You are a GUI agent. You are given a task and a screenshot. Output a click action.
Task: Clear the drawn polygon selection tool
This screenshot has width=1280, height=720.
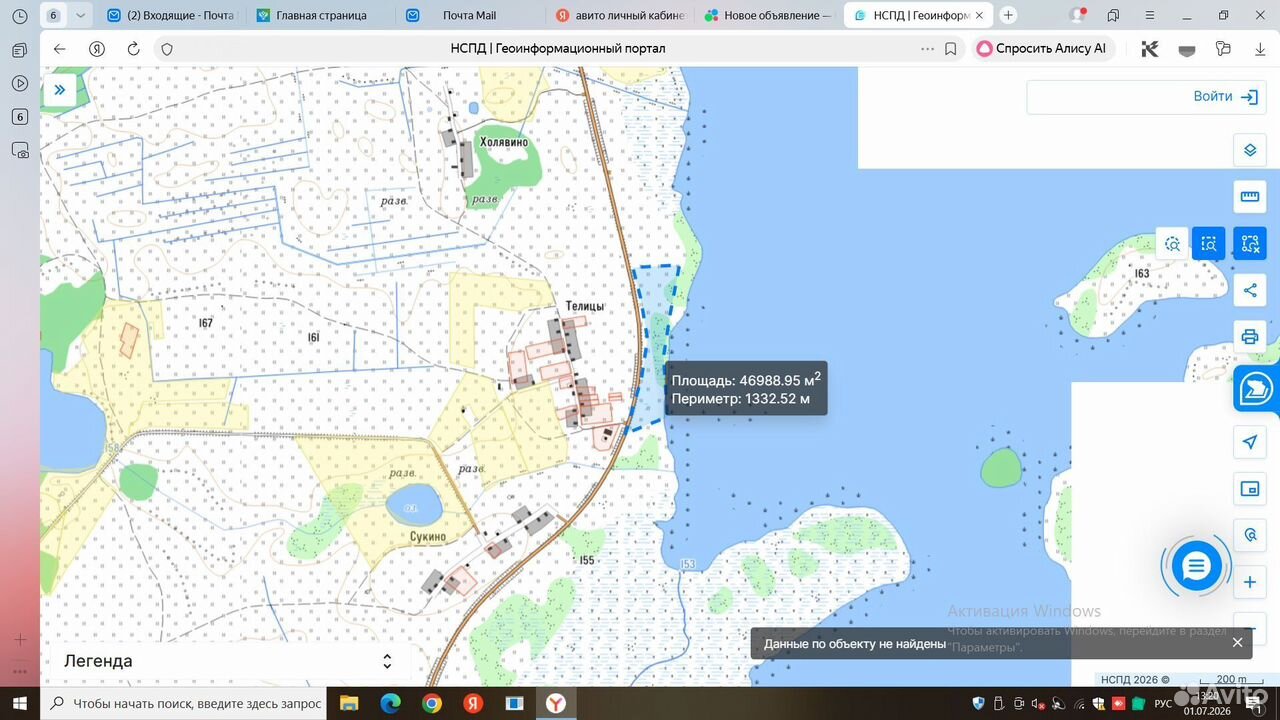(x=1250, y=243)
